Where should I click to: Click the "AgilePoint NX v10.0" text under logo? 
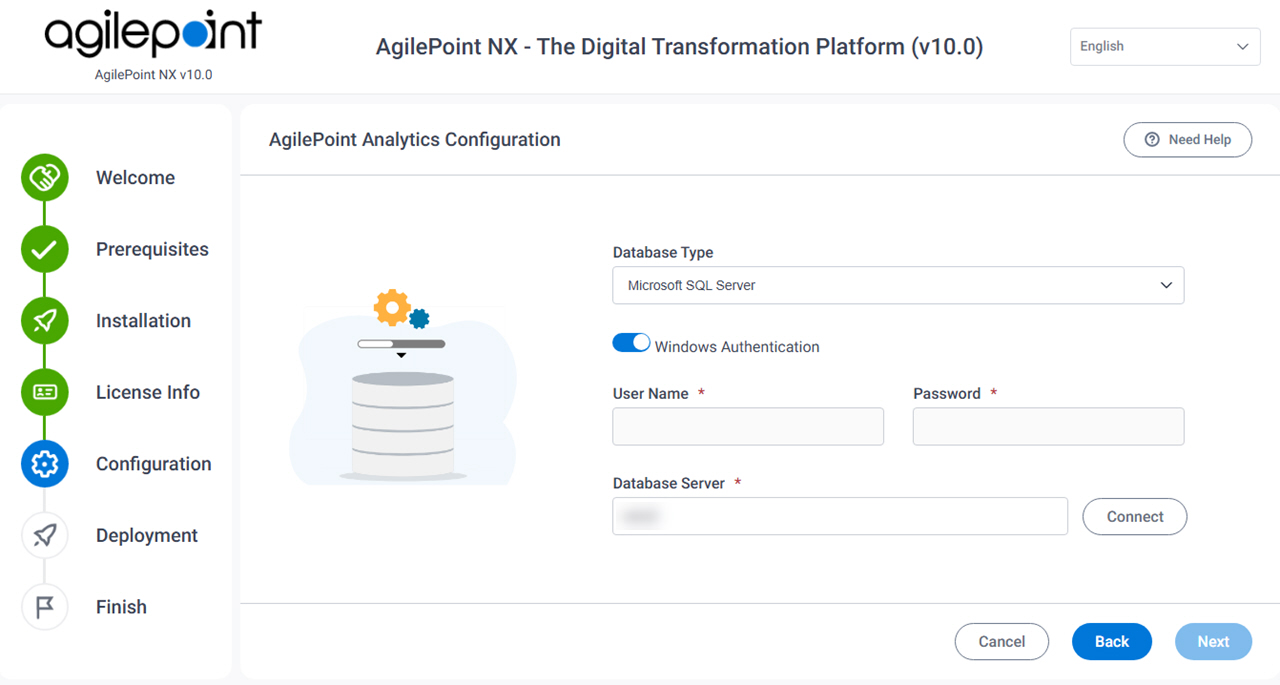point(153,75)
